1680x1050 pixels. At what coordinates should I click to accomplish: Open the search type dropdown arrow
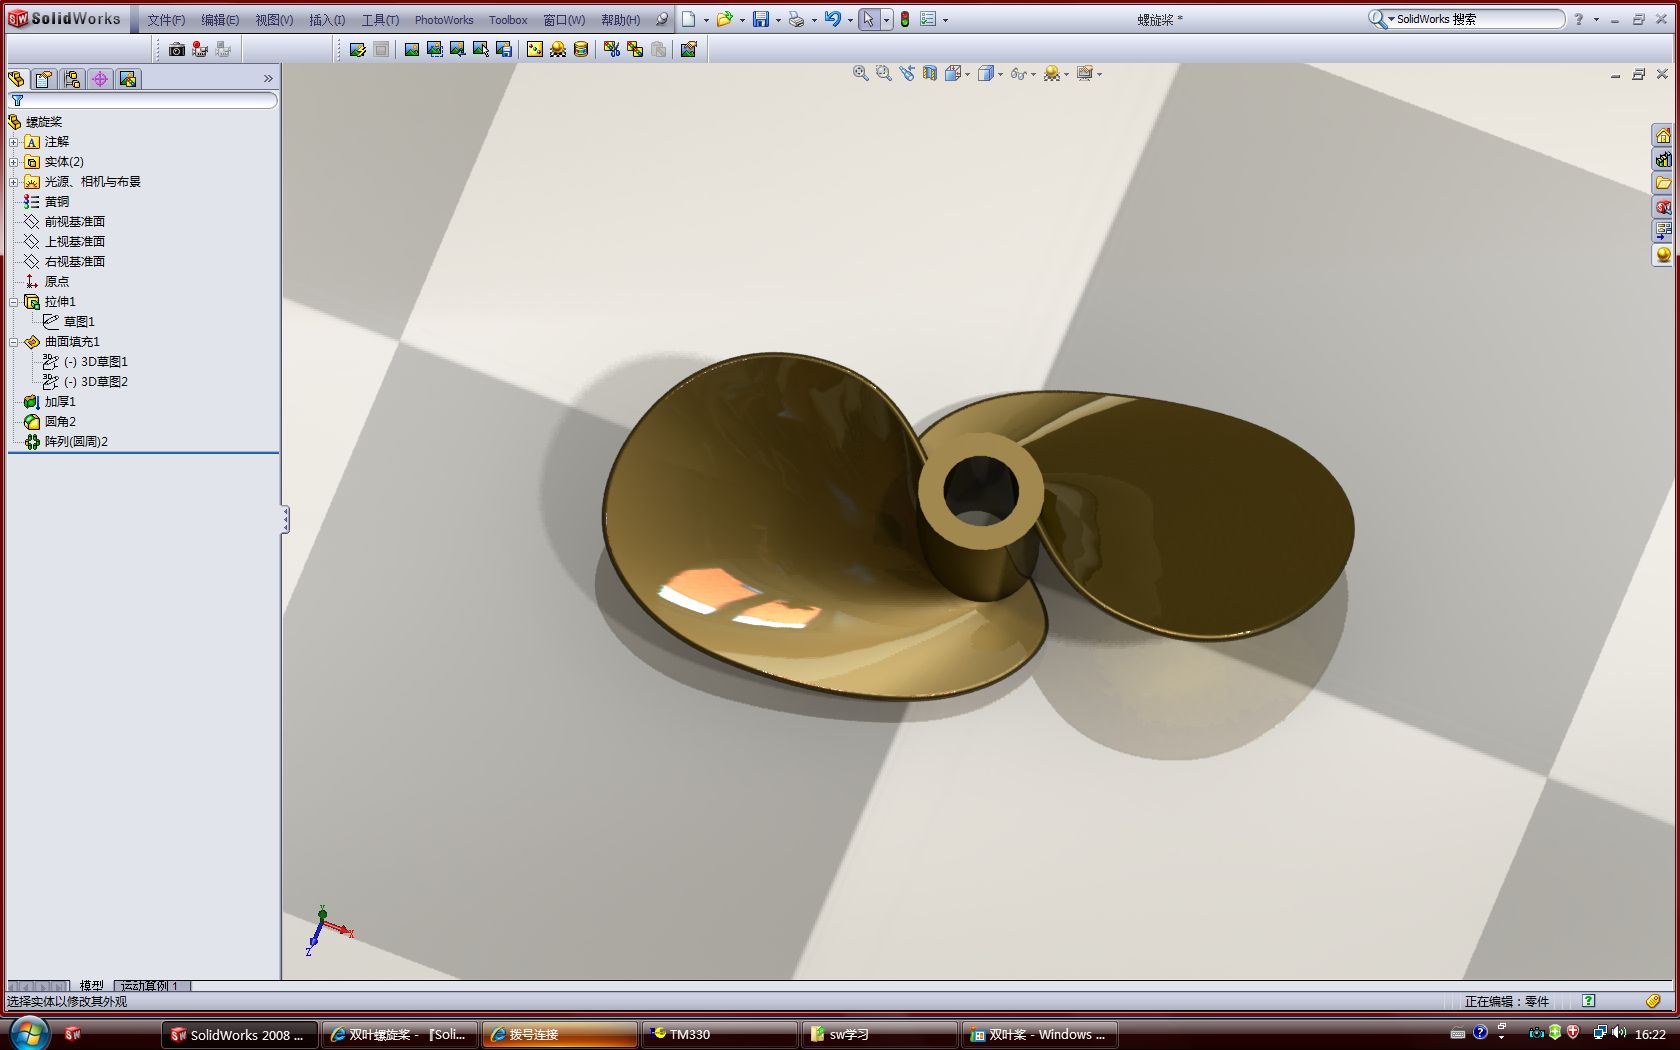[1391, 19]
